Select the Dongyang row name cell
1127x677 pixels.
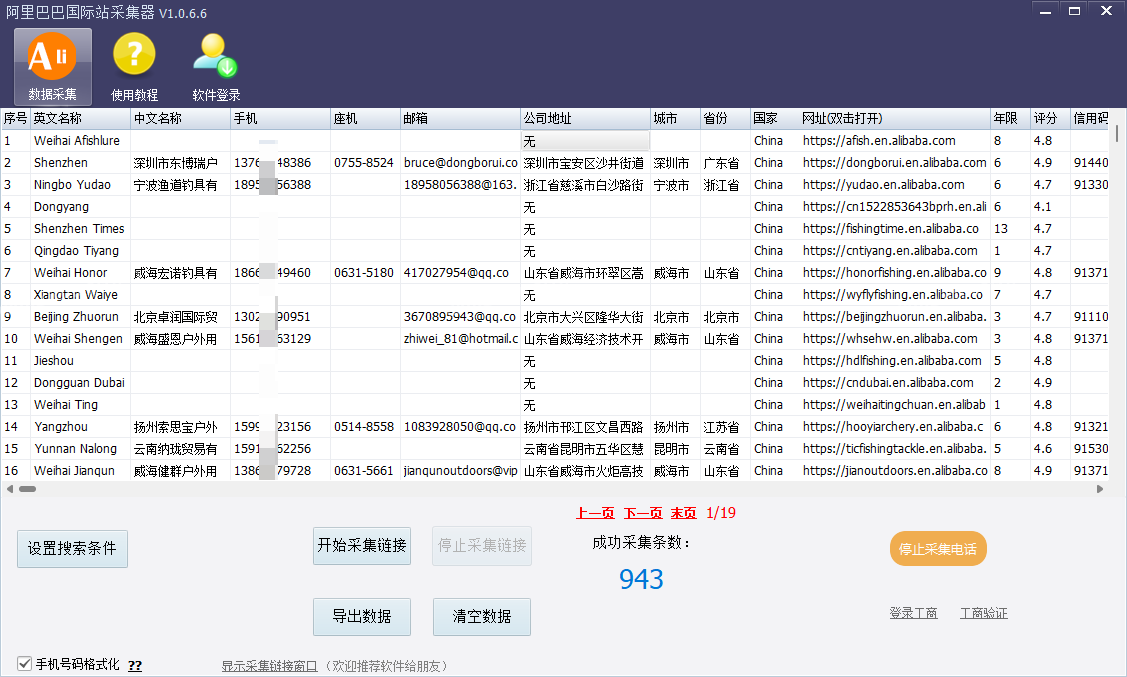point(80,207)
